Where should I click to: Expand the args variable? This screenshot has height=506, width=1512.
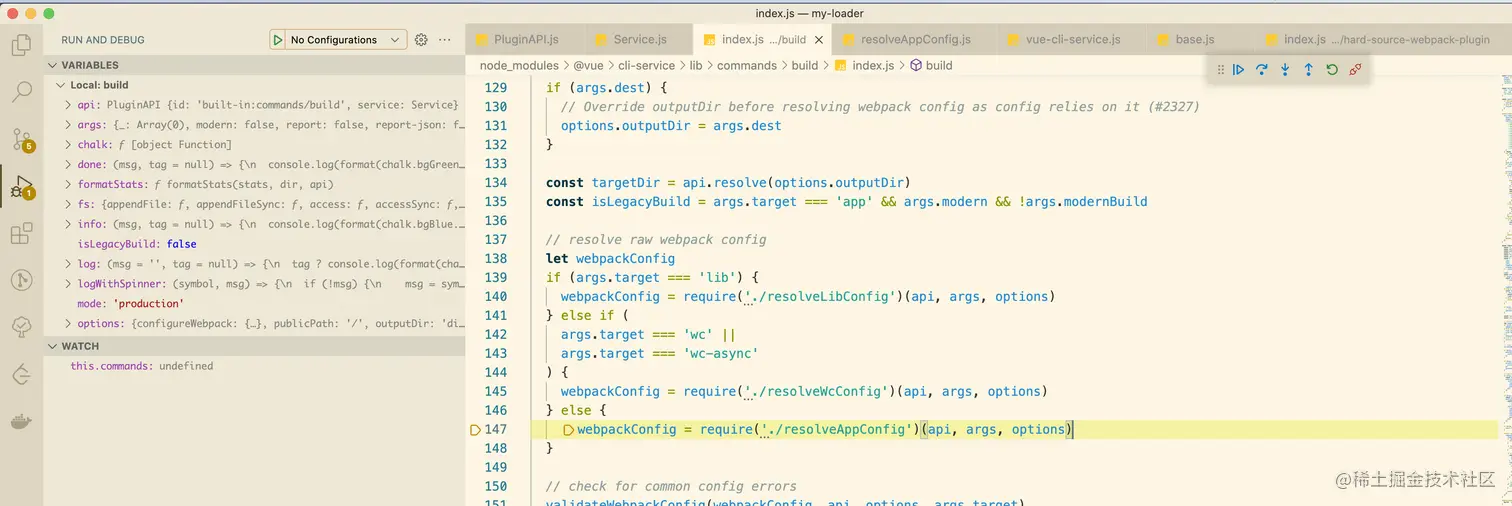68,125
